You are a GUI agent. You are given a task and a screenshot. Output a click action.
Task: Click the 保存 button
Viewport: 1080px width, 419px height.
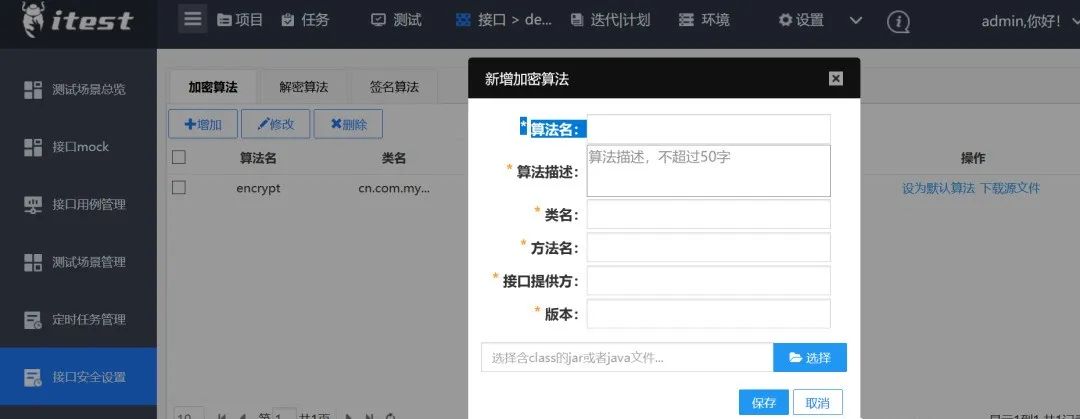(x=764, y=402)
